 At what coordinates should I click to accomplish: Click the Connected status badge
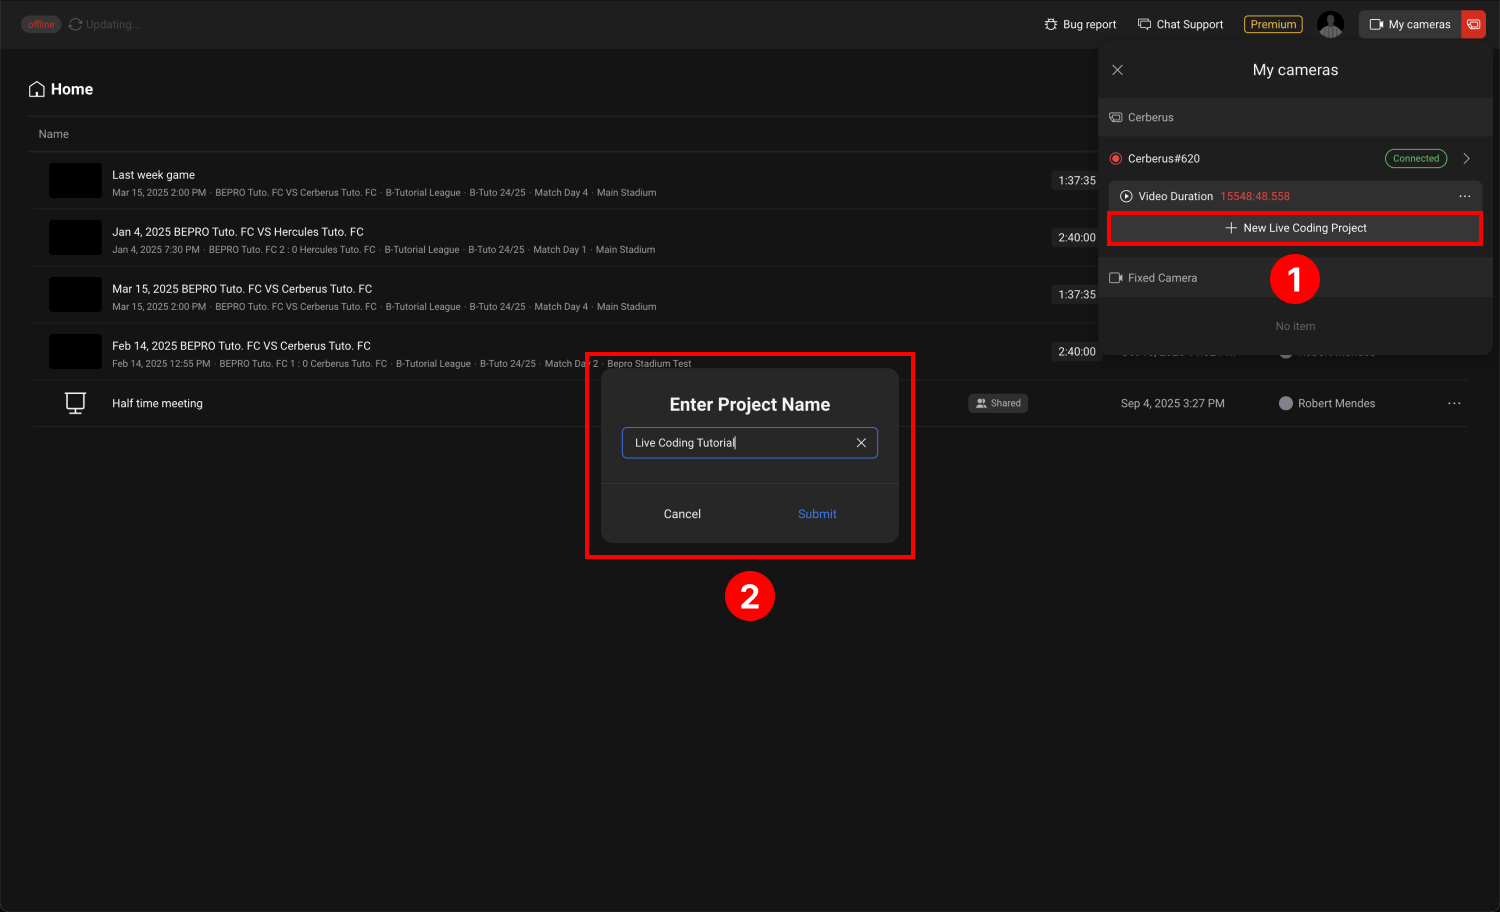pos(1416,158)
